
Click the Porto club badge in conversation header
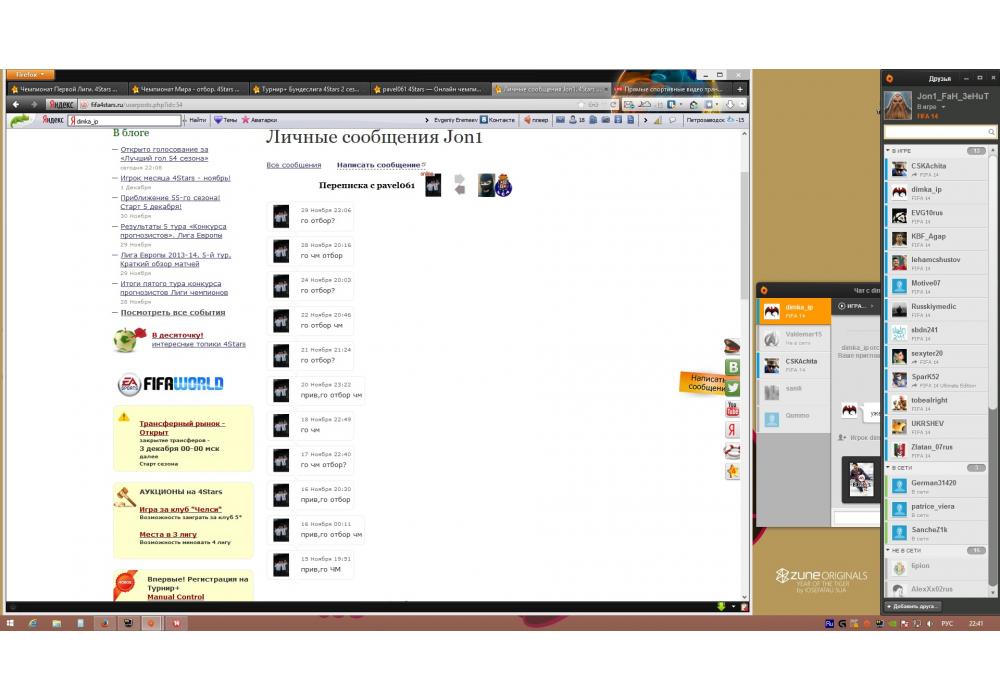point(504,186)
